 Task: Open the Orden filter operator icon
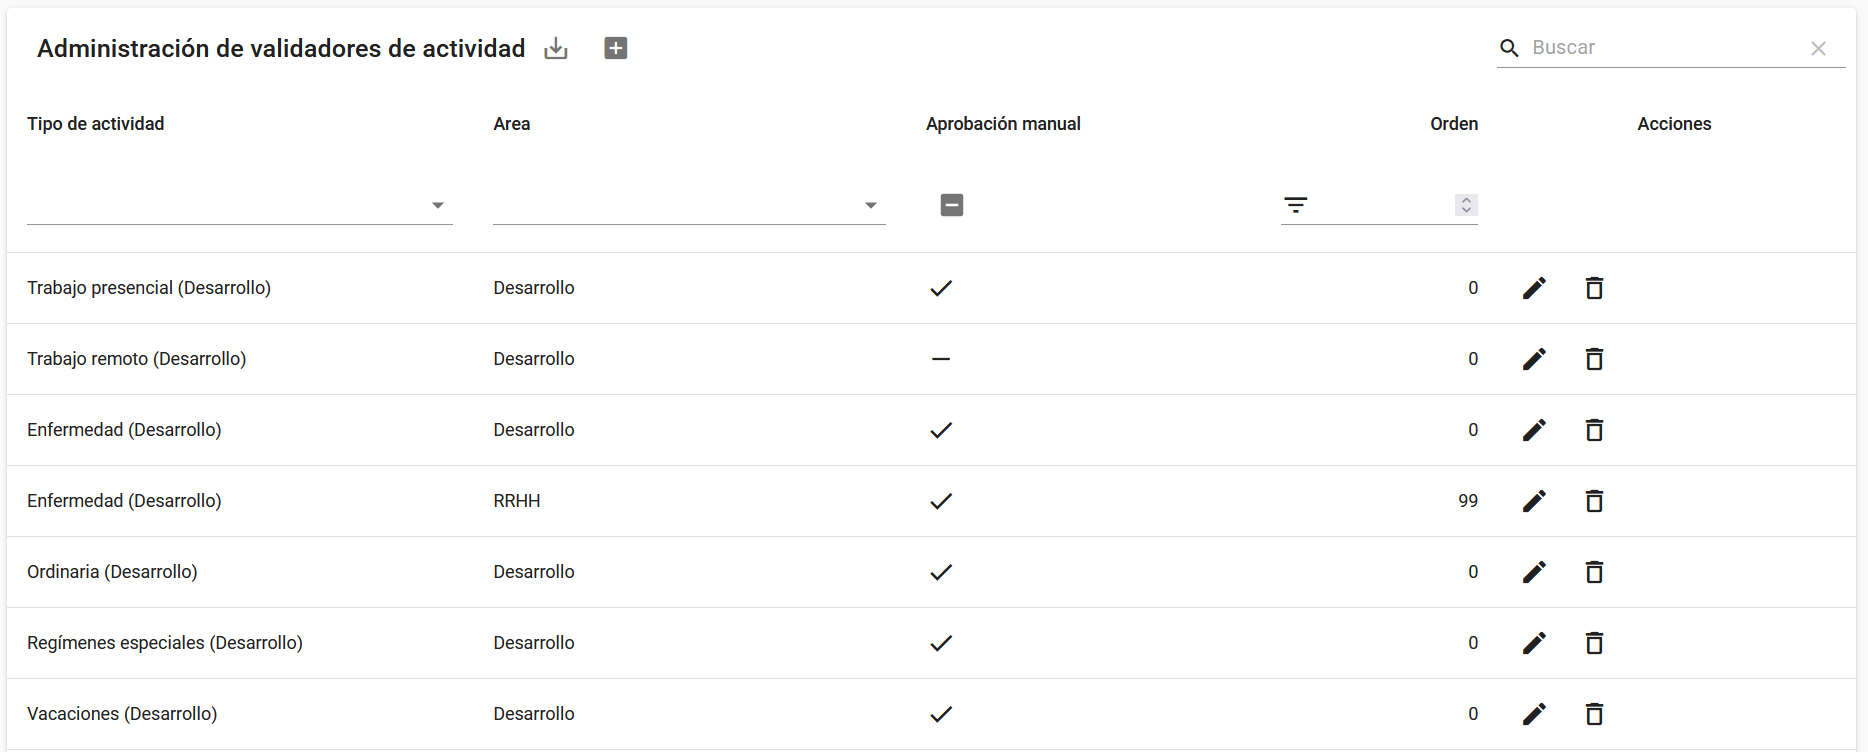1296,205
